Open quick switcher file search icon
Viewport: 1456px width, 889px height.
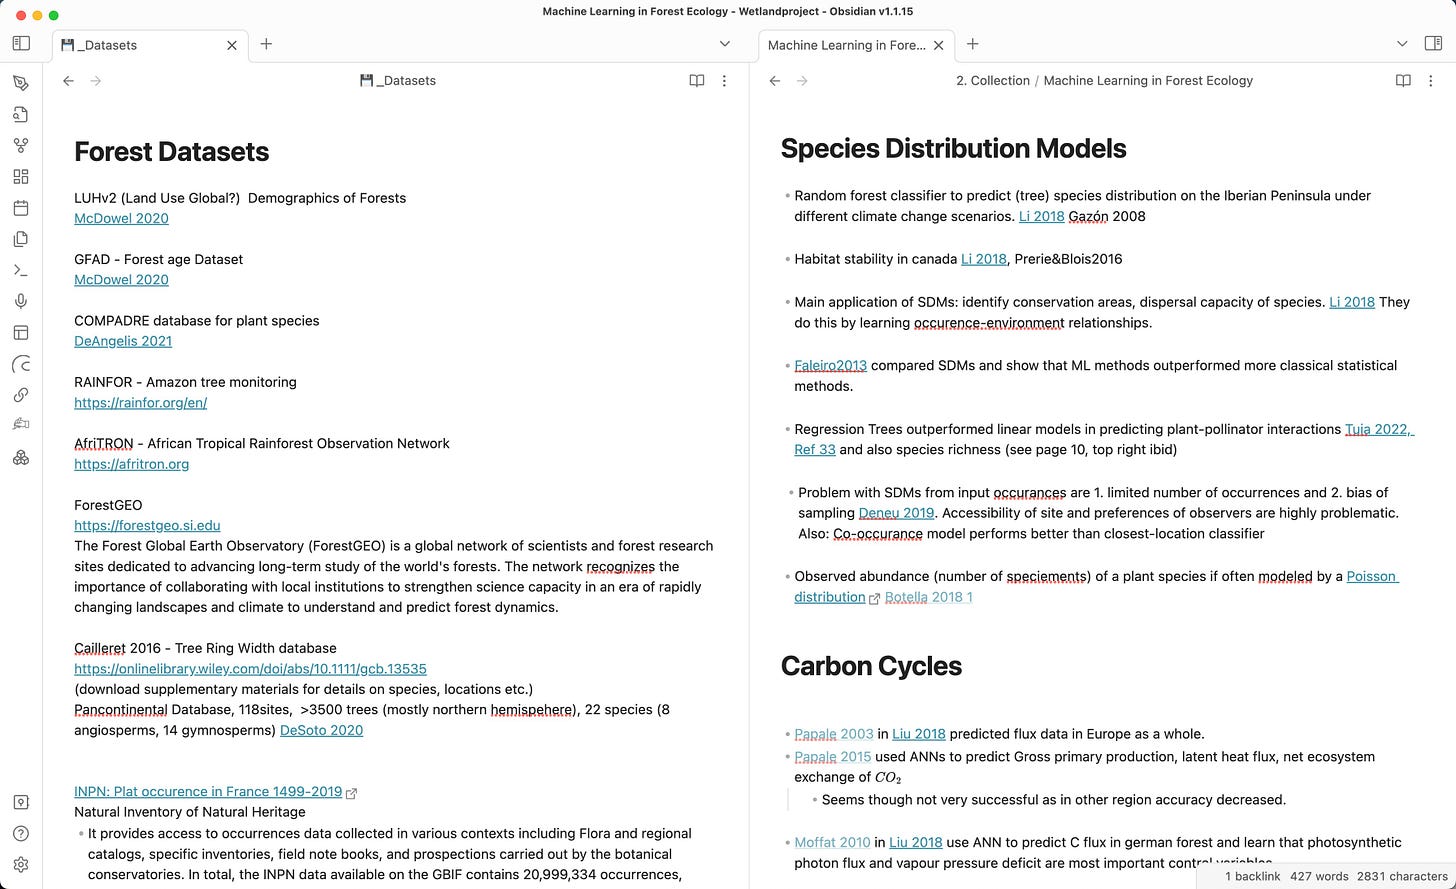pyautogui.click(x=21, y=114)
